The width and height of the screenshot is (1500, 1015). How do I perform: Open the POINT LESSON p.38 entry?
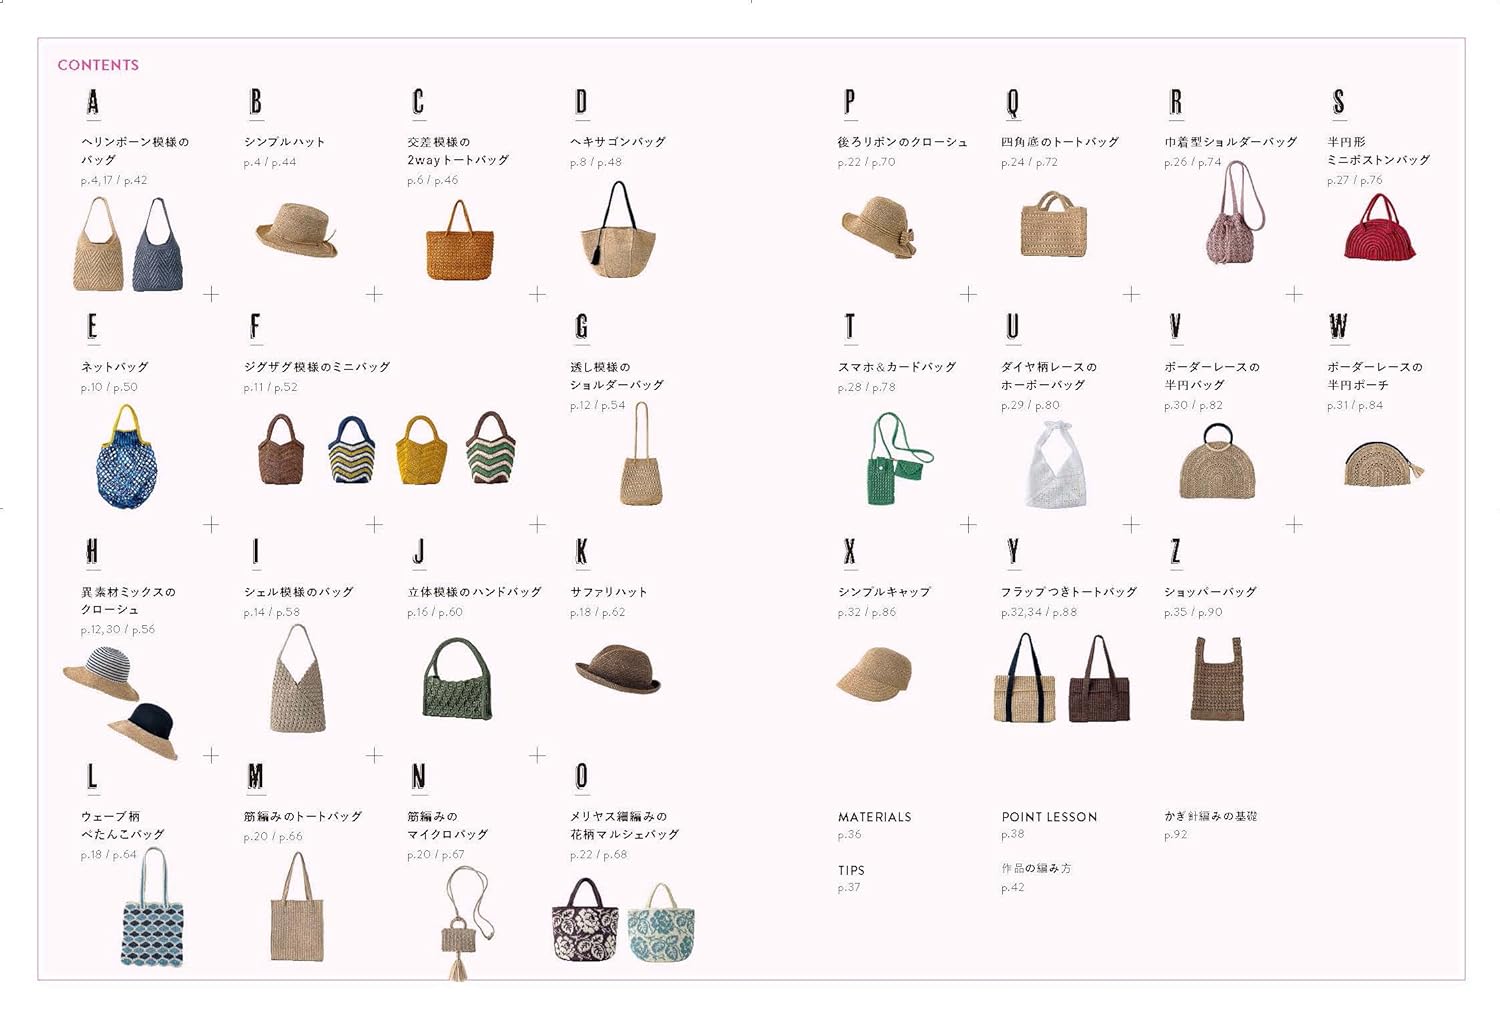click(1049, 825)
